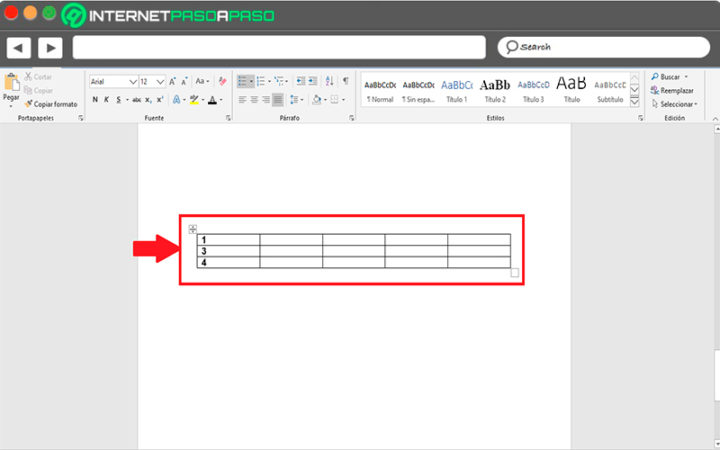
Task: Apply the Título 2 style
Action: pos(495,91)
